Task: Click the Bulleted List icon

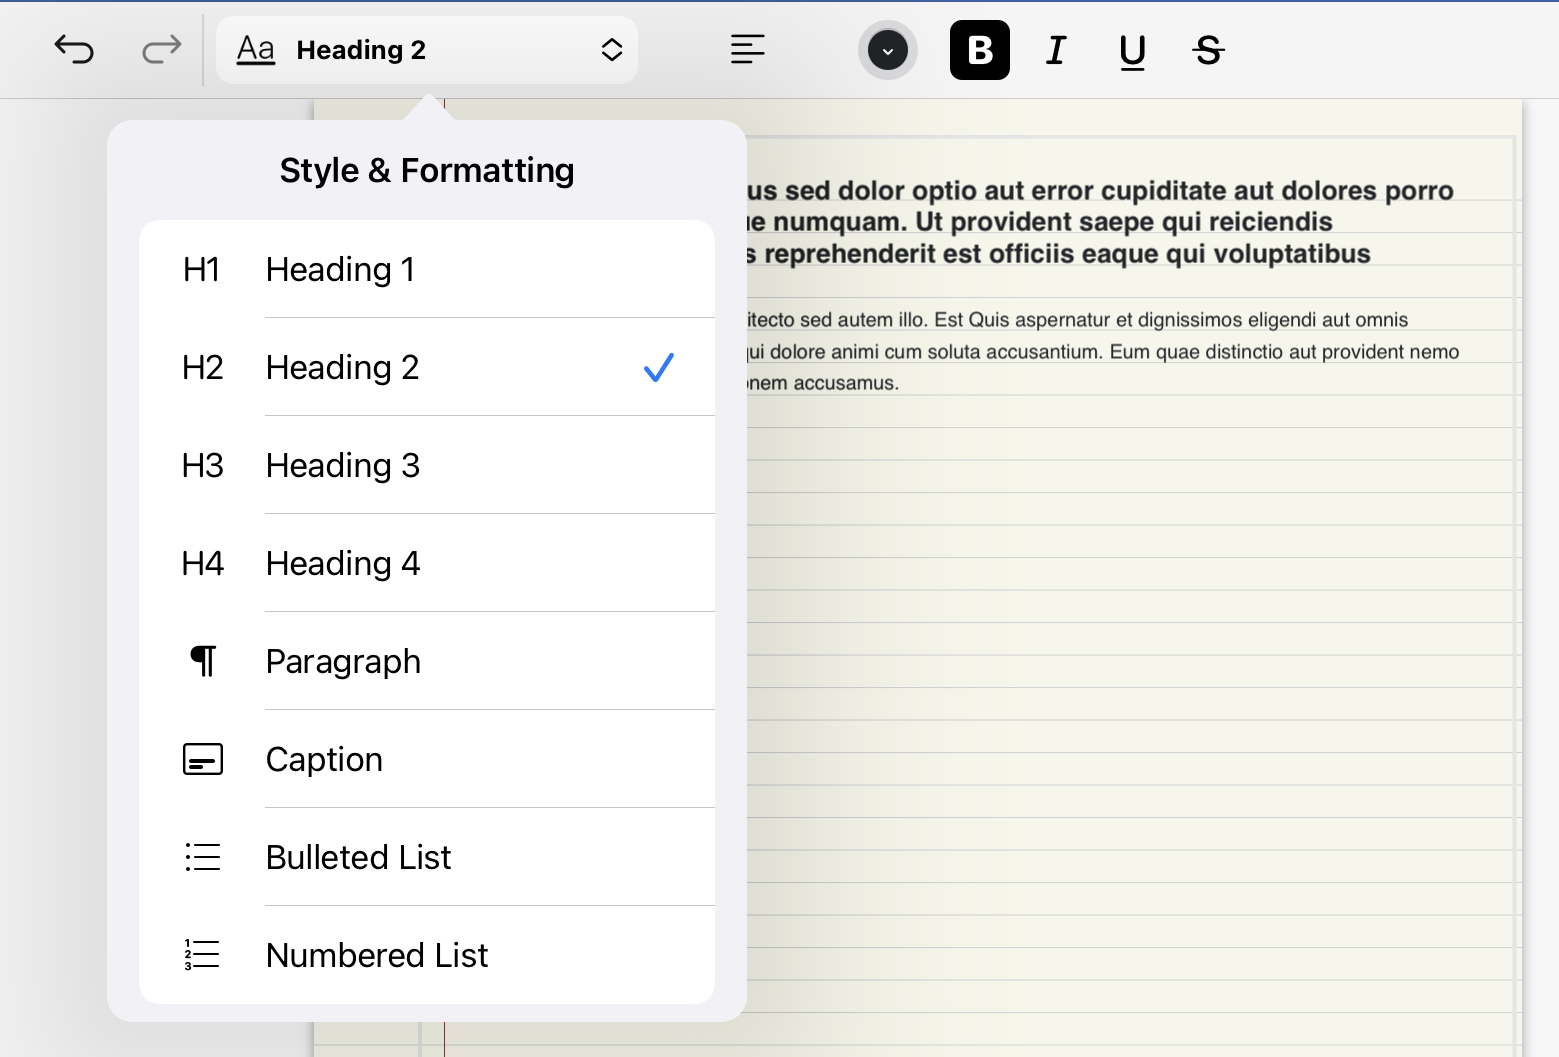Action: (203, 857)
